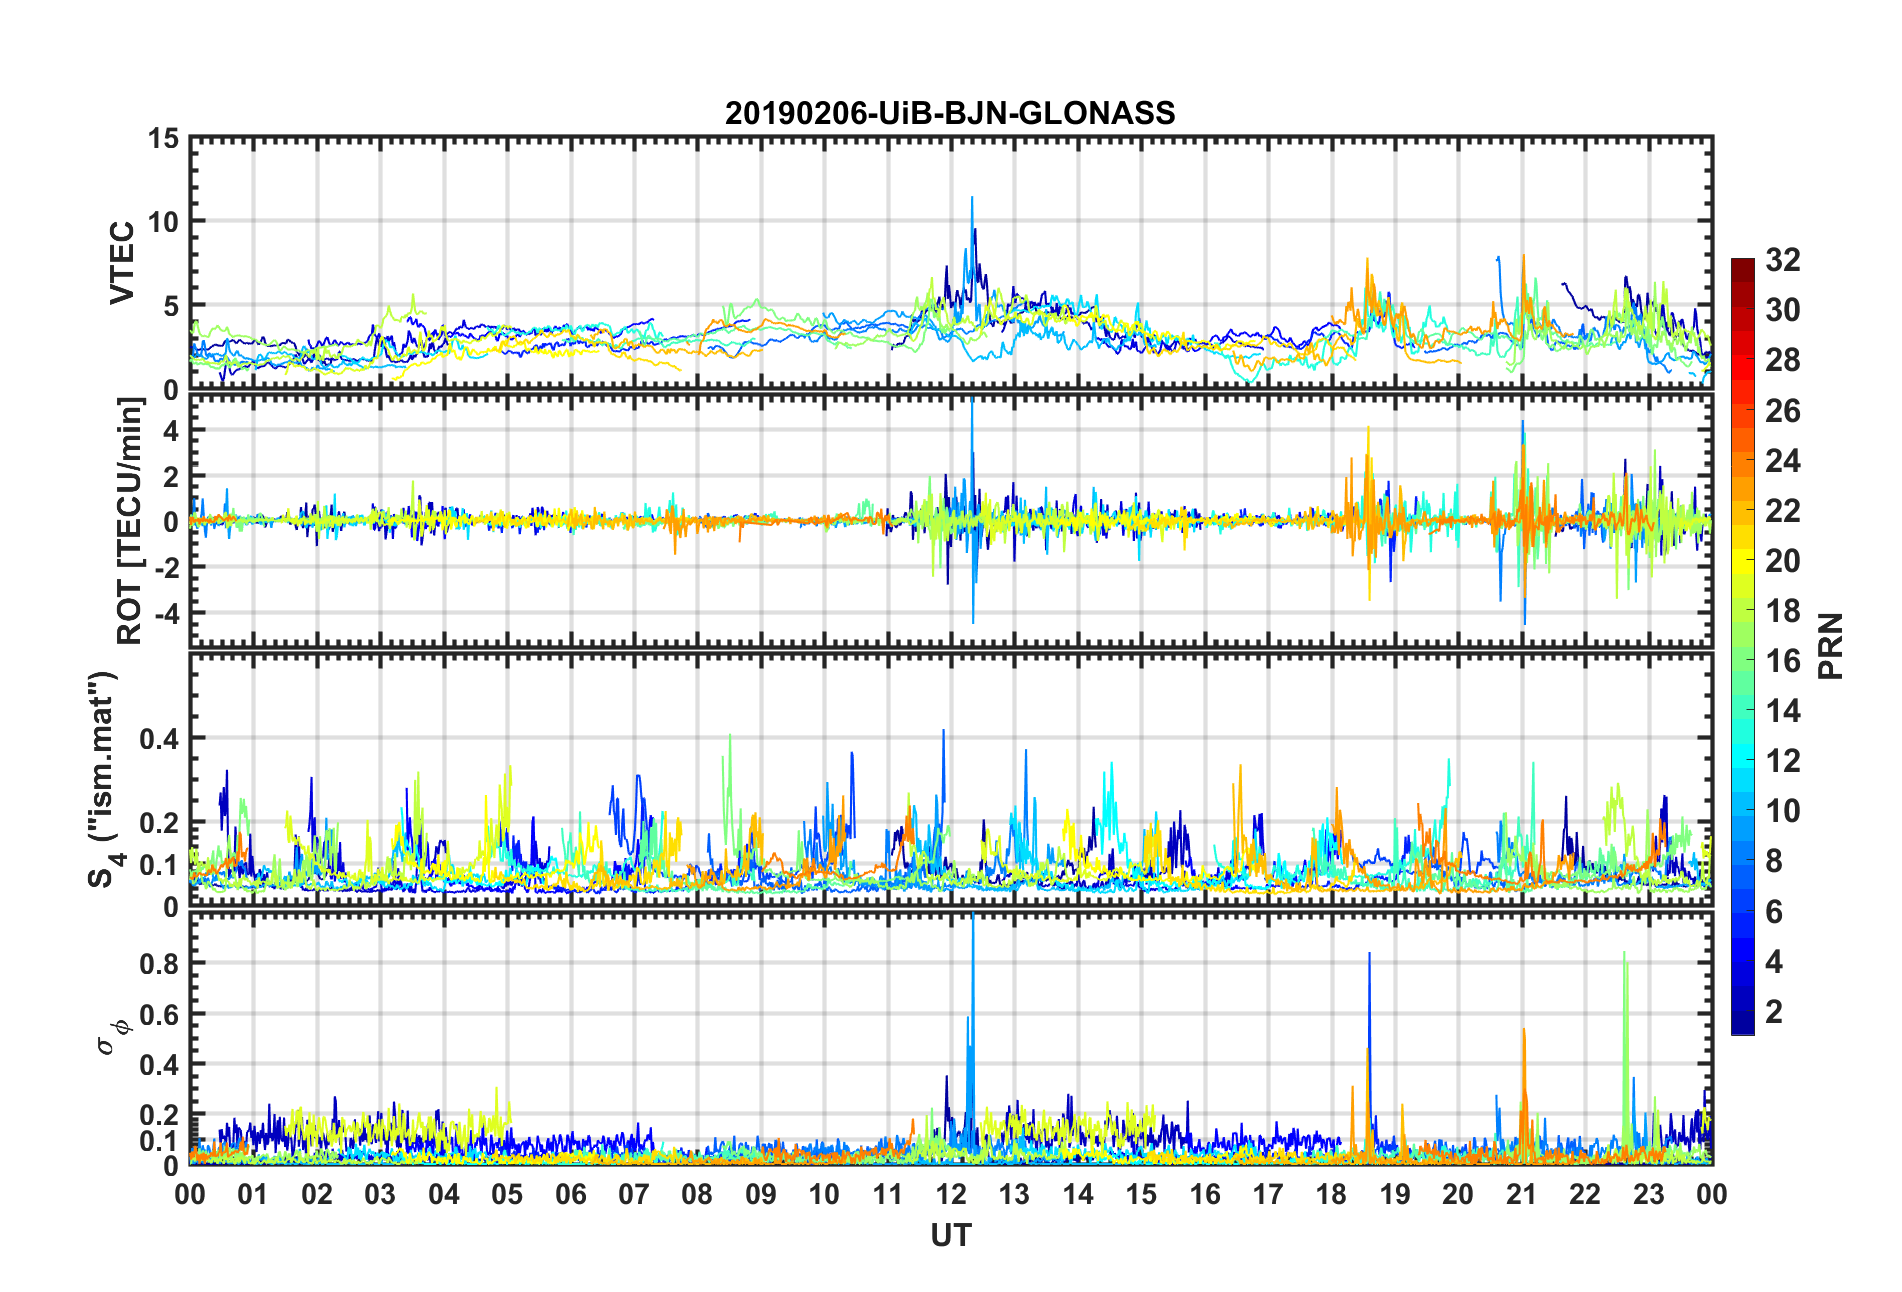Image resolution: width=1902 pixels, height=1292 pixels.
Task: Click the S4 ("ism.mat") axis label
Action: (103, 779)
